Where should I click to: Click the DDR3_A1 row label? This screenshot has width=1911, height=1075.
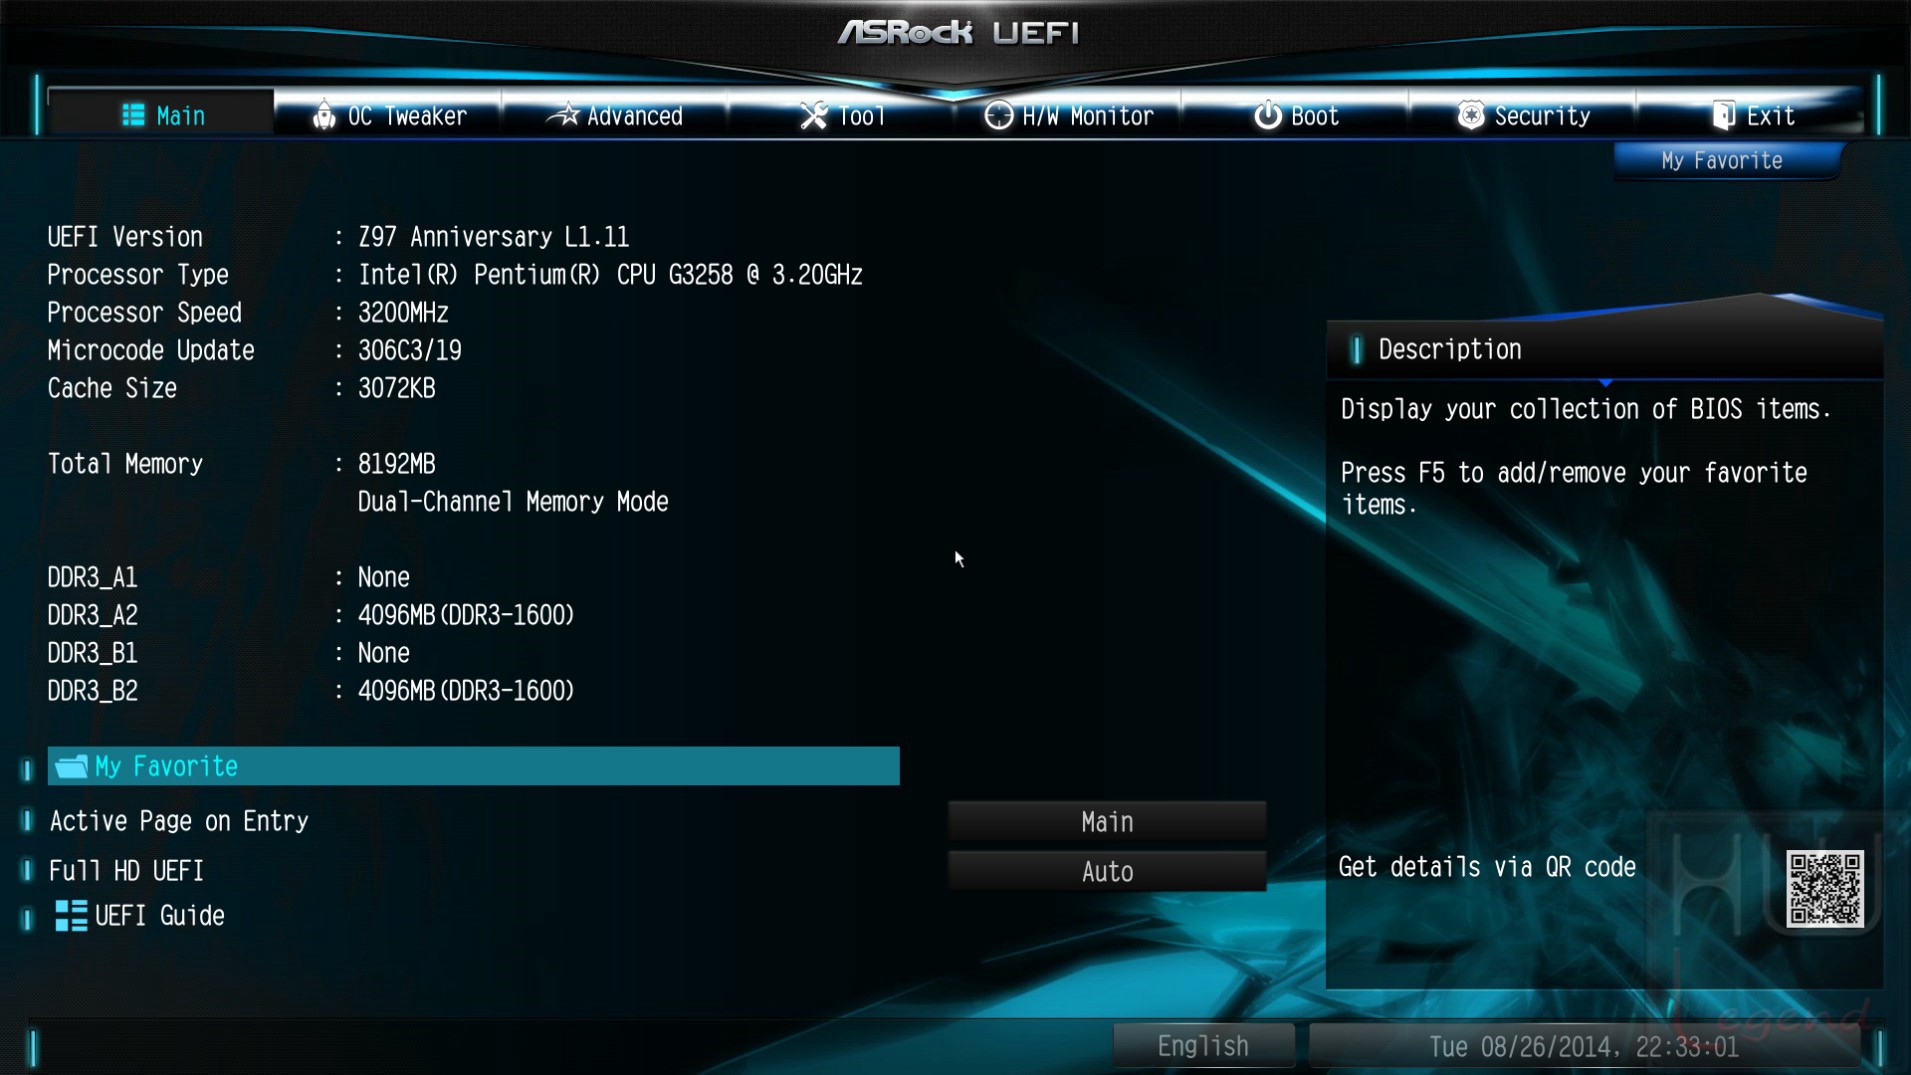(92, 578)
